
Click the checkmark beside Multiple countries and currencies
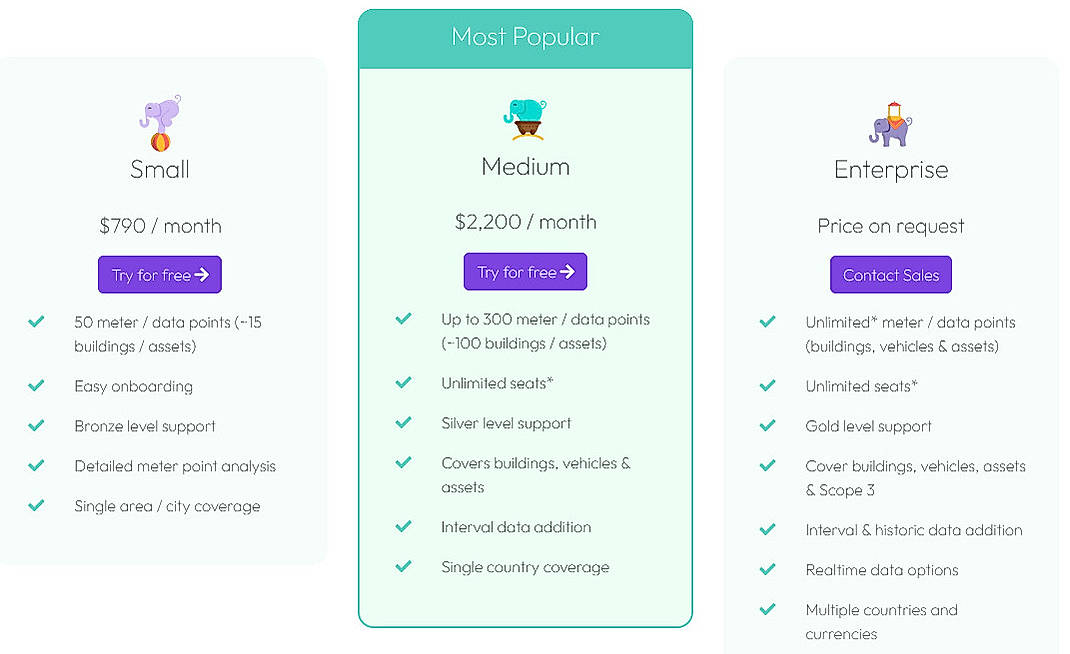(768, 609)
